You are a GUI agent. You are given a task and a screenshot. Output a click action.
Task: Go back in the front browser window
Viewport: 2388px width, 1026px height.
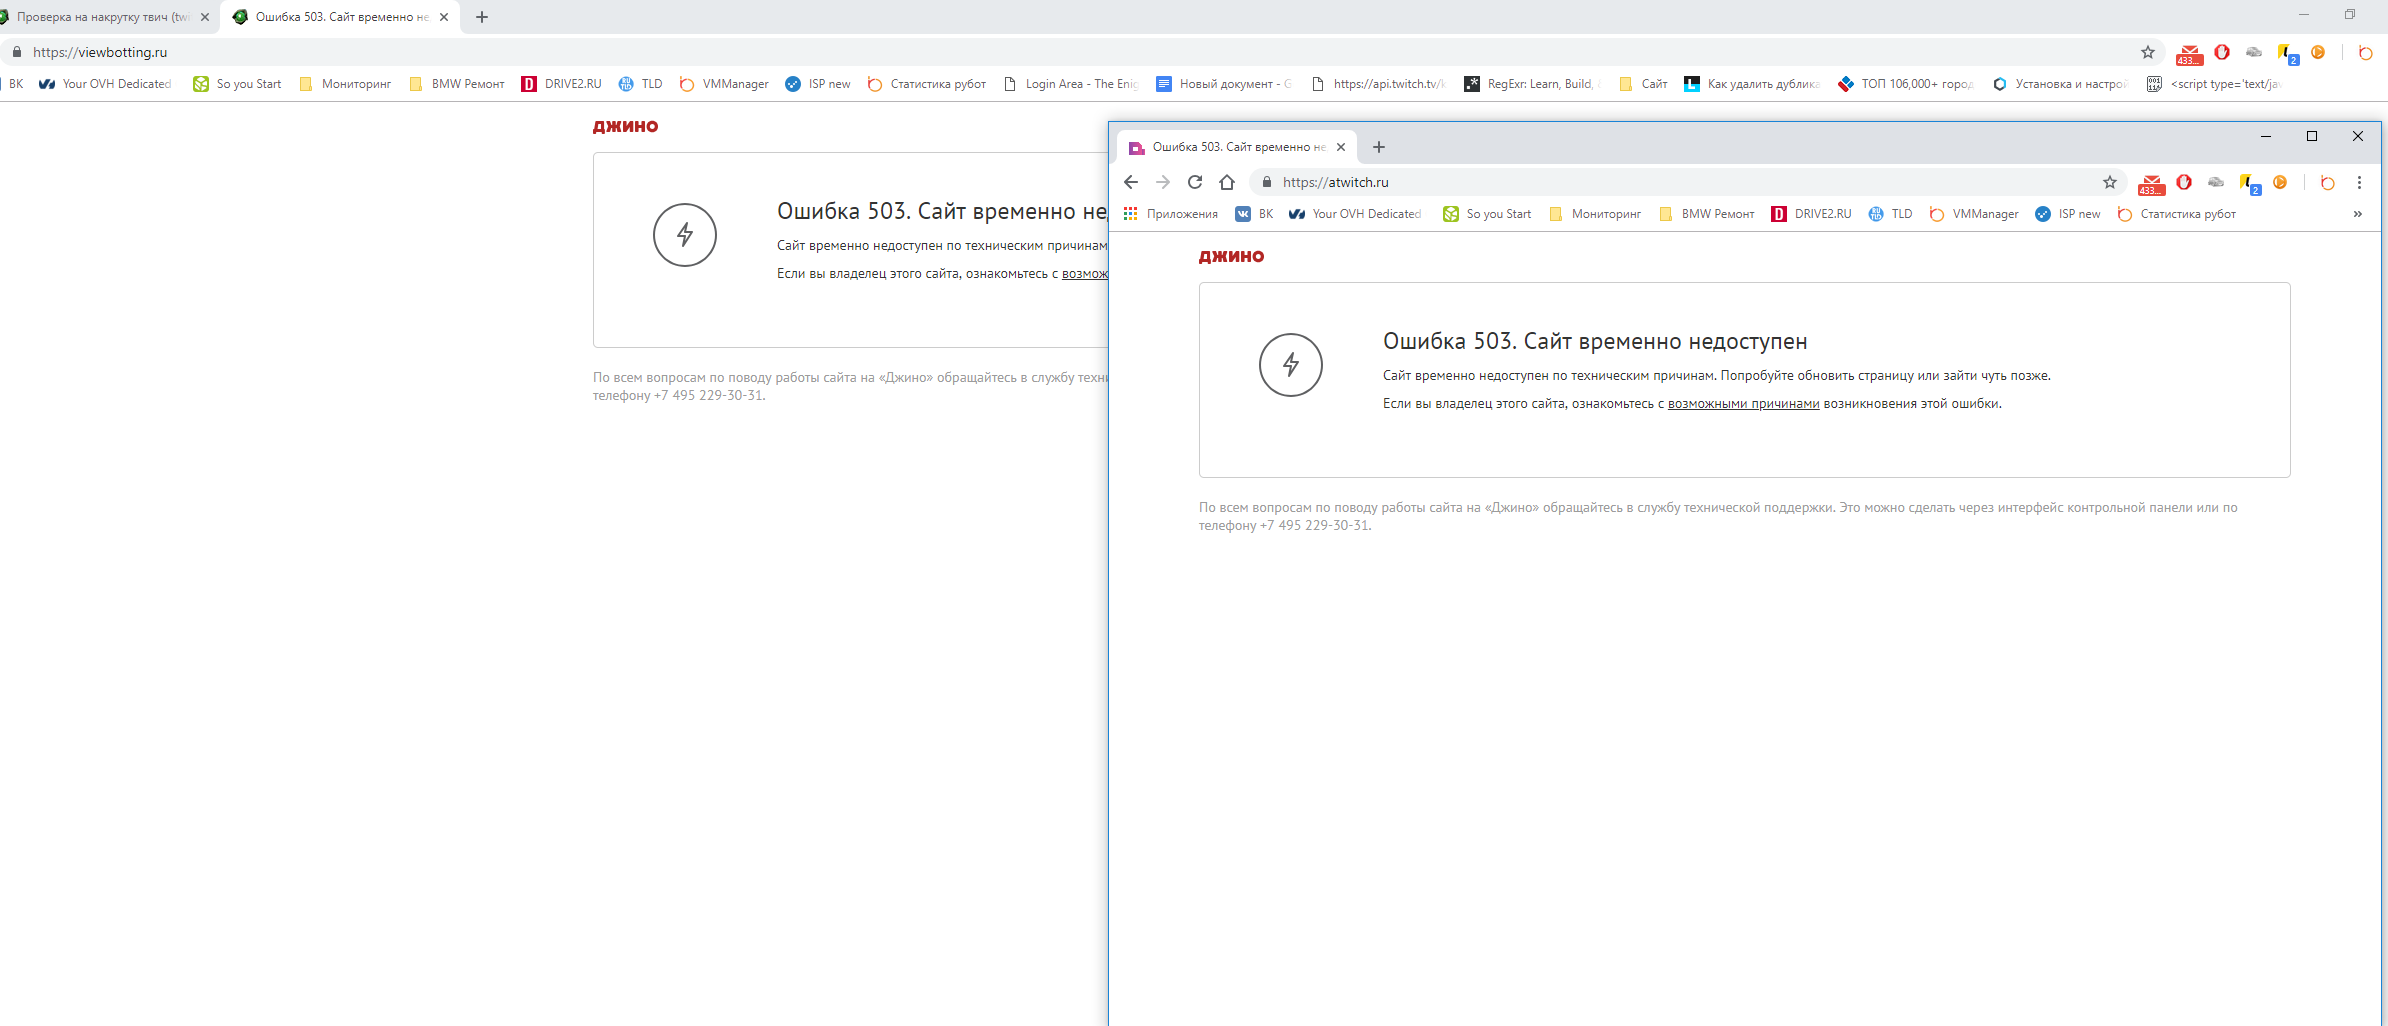(1131, 182)
